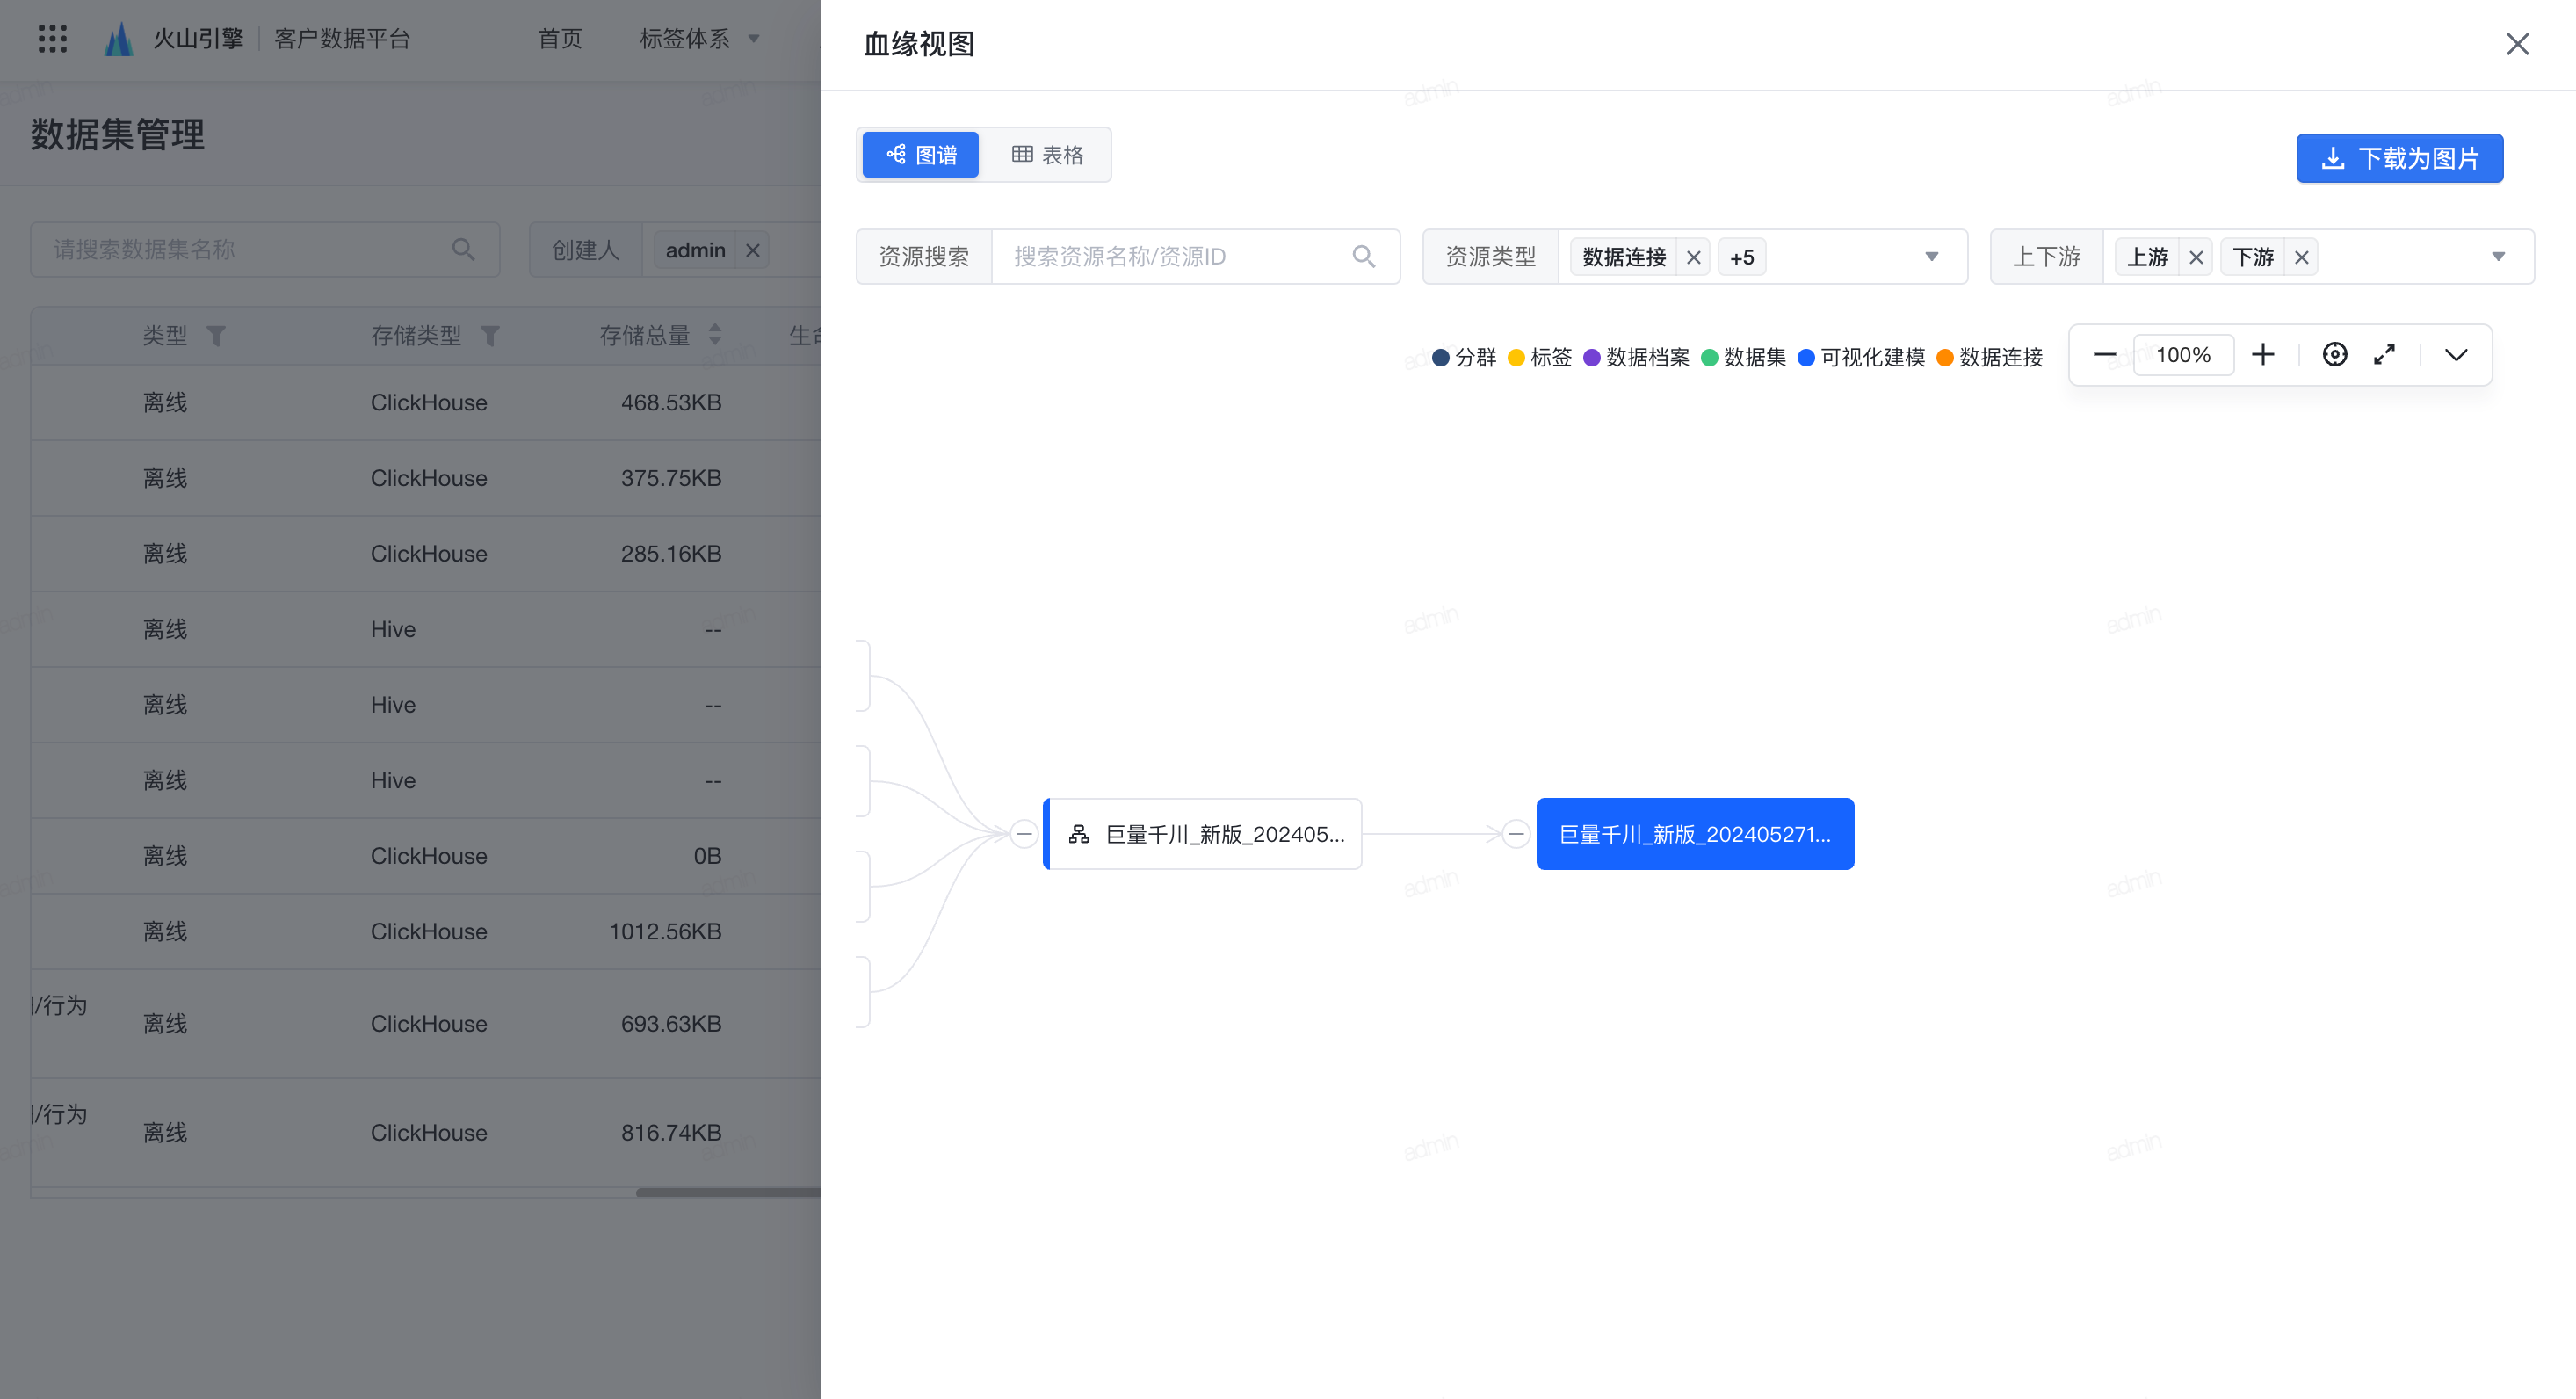Open 首页 in the top navigation

pos(559,39)
